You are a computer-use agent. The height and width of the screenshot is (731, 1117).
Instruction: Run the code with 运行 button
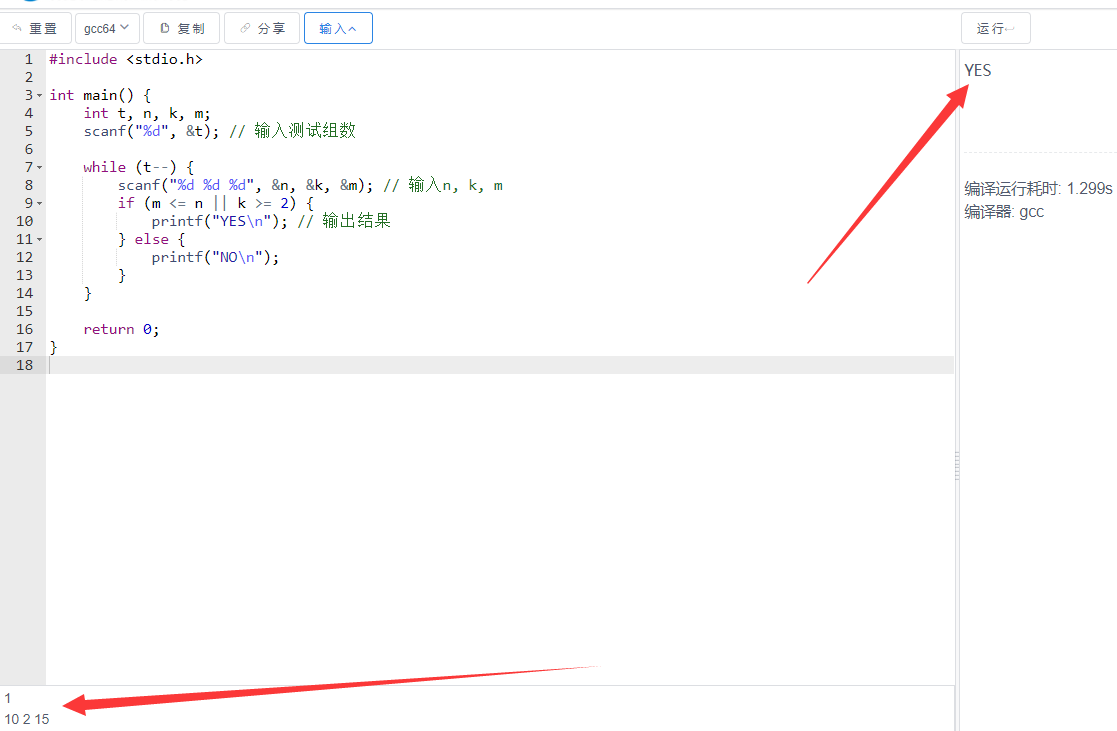[995, 28]
